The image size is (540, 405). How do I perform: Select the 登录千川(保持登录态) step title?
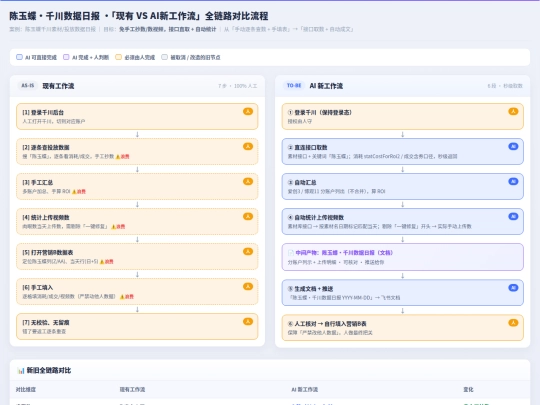click(320, 113)
